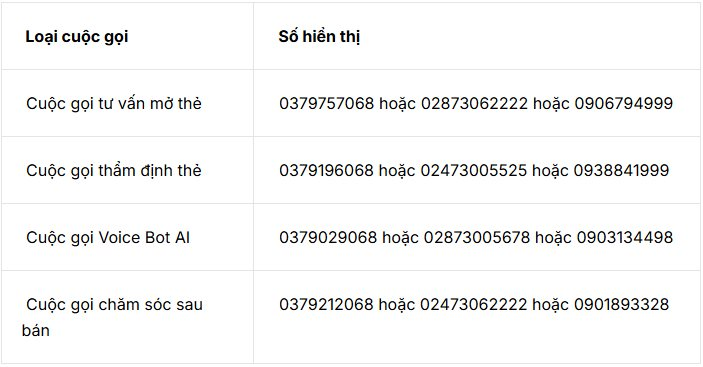
Task: Click phone number 0903134498
Action: tap(625, 237)
